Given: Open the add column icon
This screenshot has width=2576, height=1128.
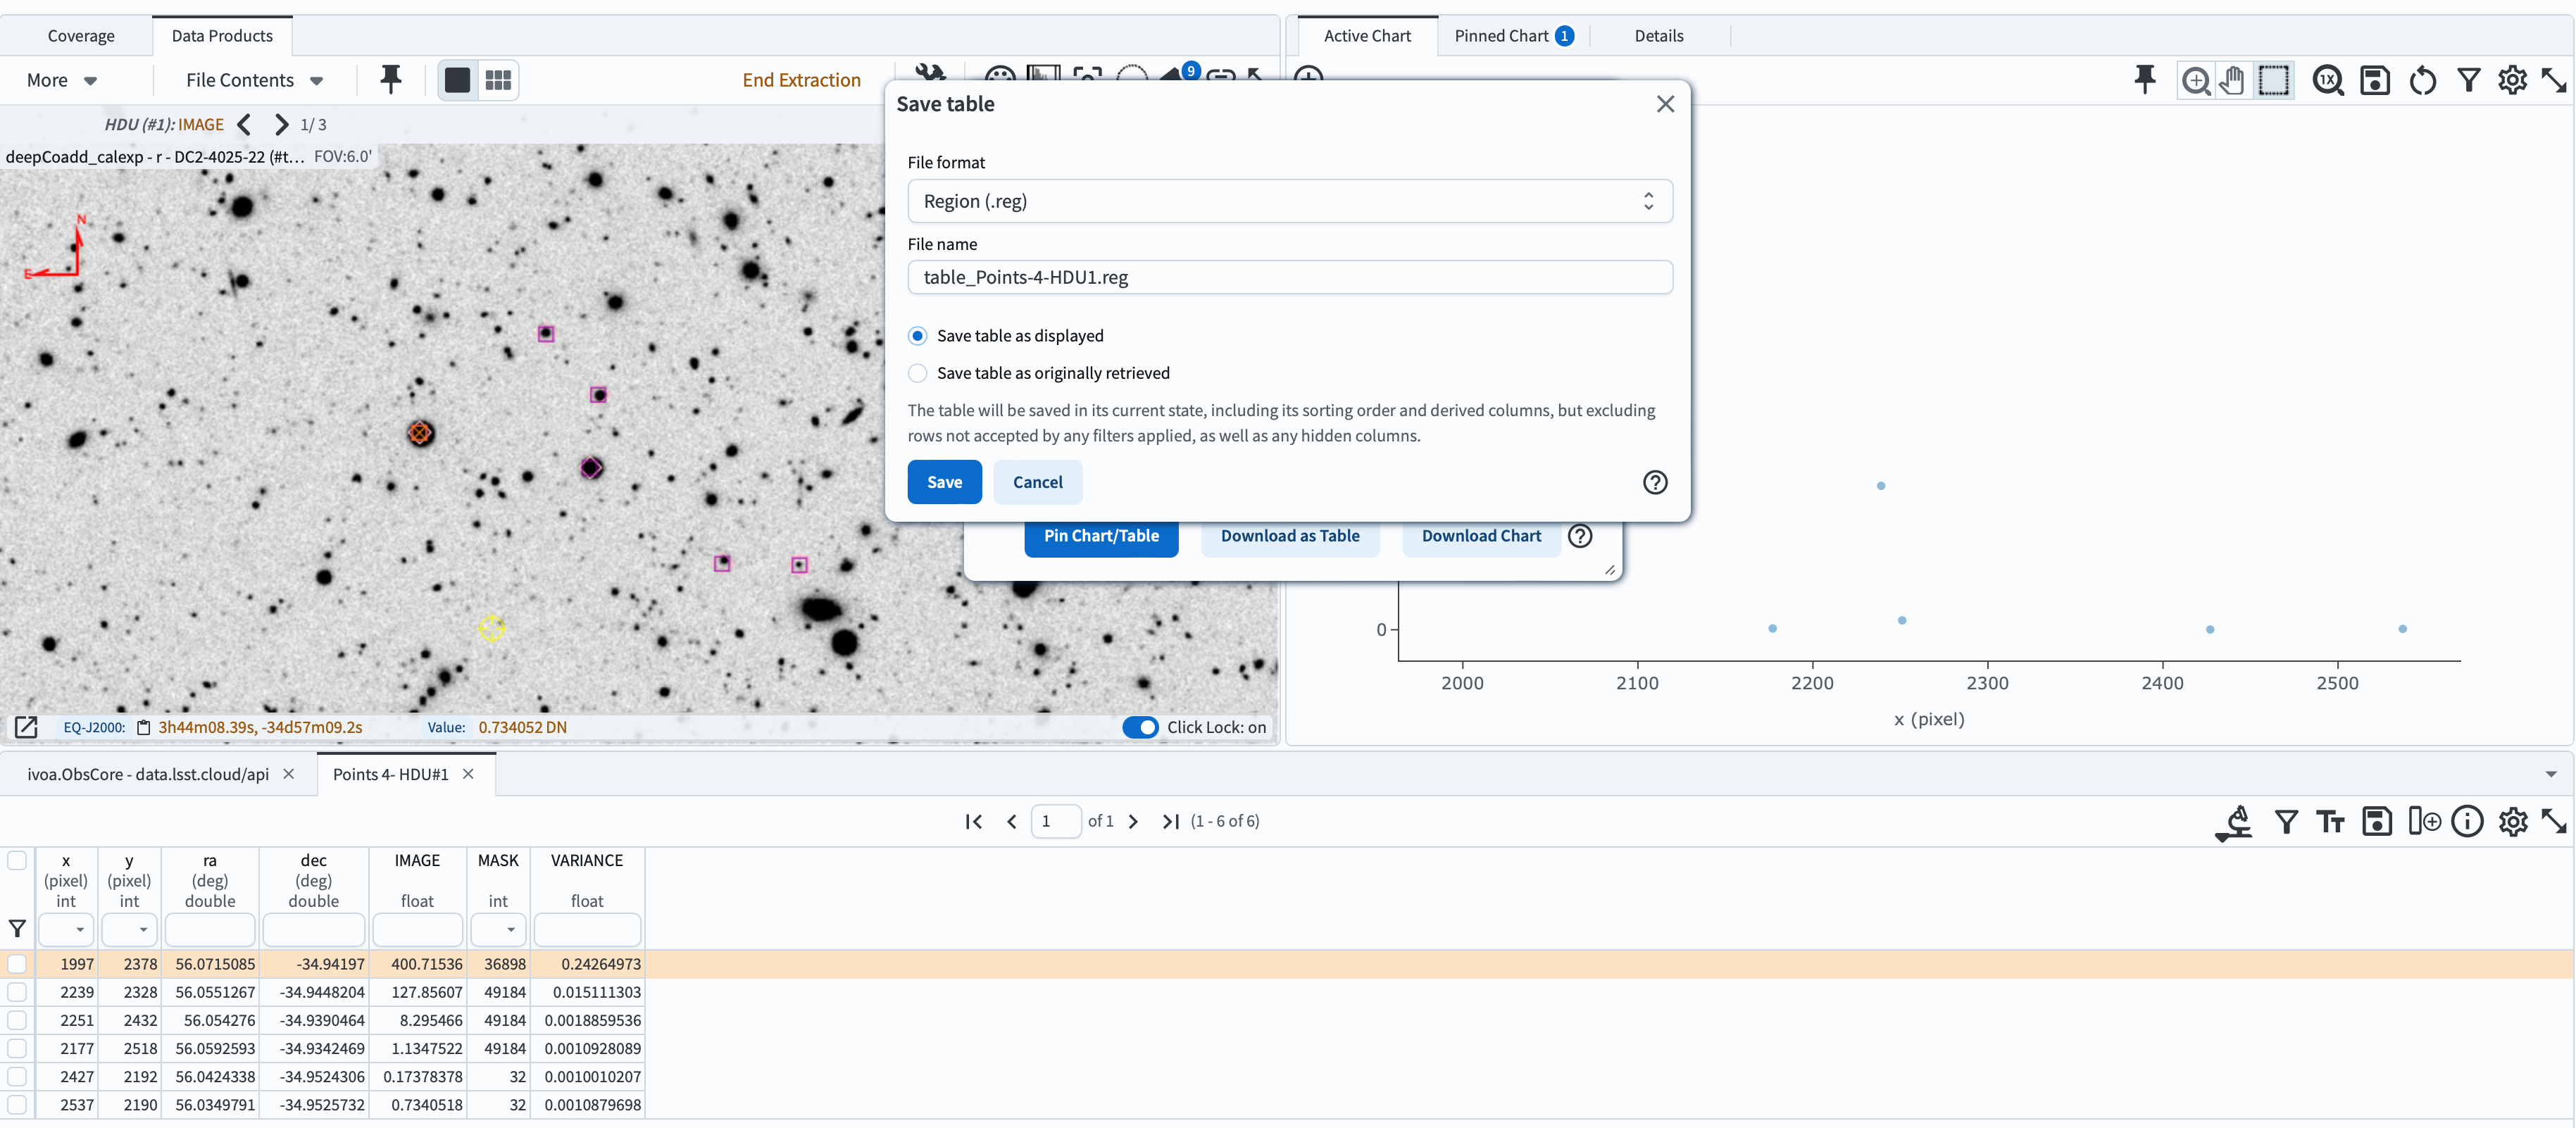Looking at the screenshot, I should (x=2424, y=822).
